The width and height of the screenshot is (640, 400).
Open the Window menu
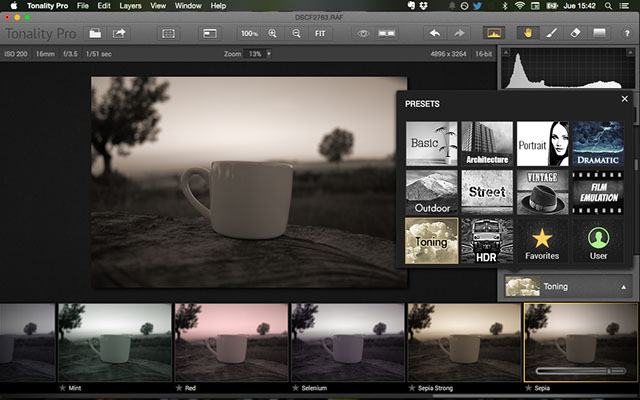click(187, 6)
